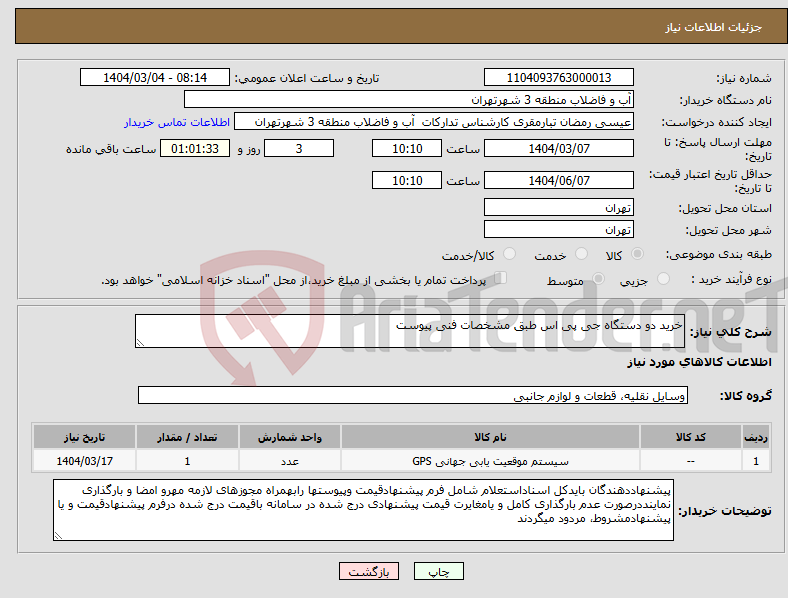Viewport: 788px width, 598px height.
Task: Select the کالا radio button
Action: point(637,254)
